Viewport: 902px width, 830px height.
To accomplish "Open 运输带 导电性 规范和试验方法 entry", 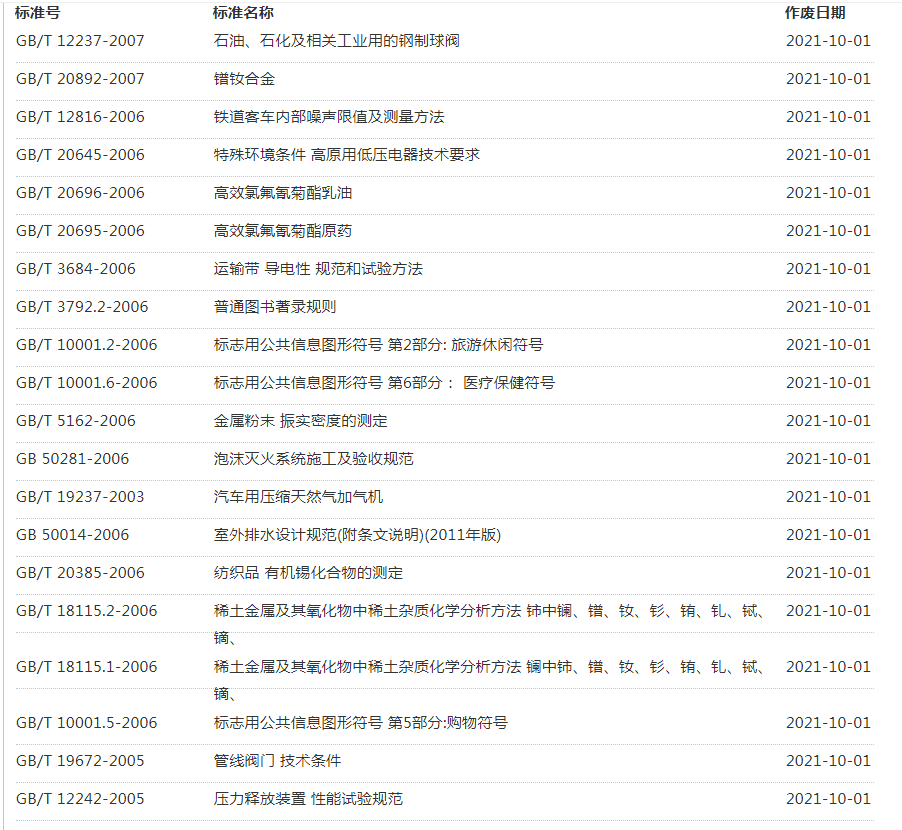I will coord(318,269).
